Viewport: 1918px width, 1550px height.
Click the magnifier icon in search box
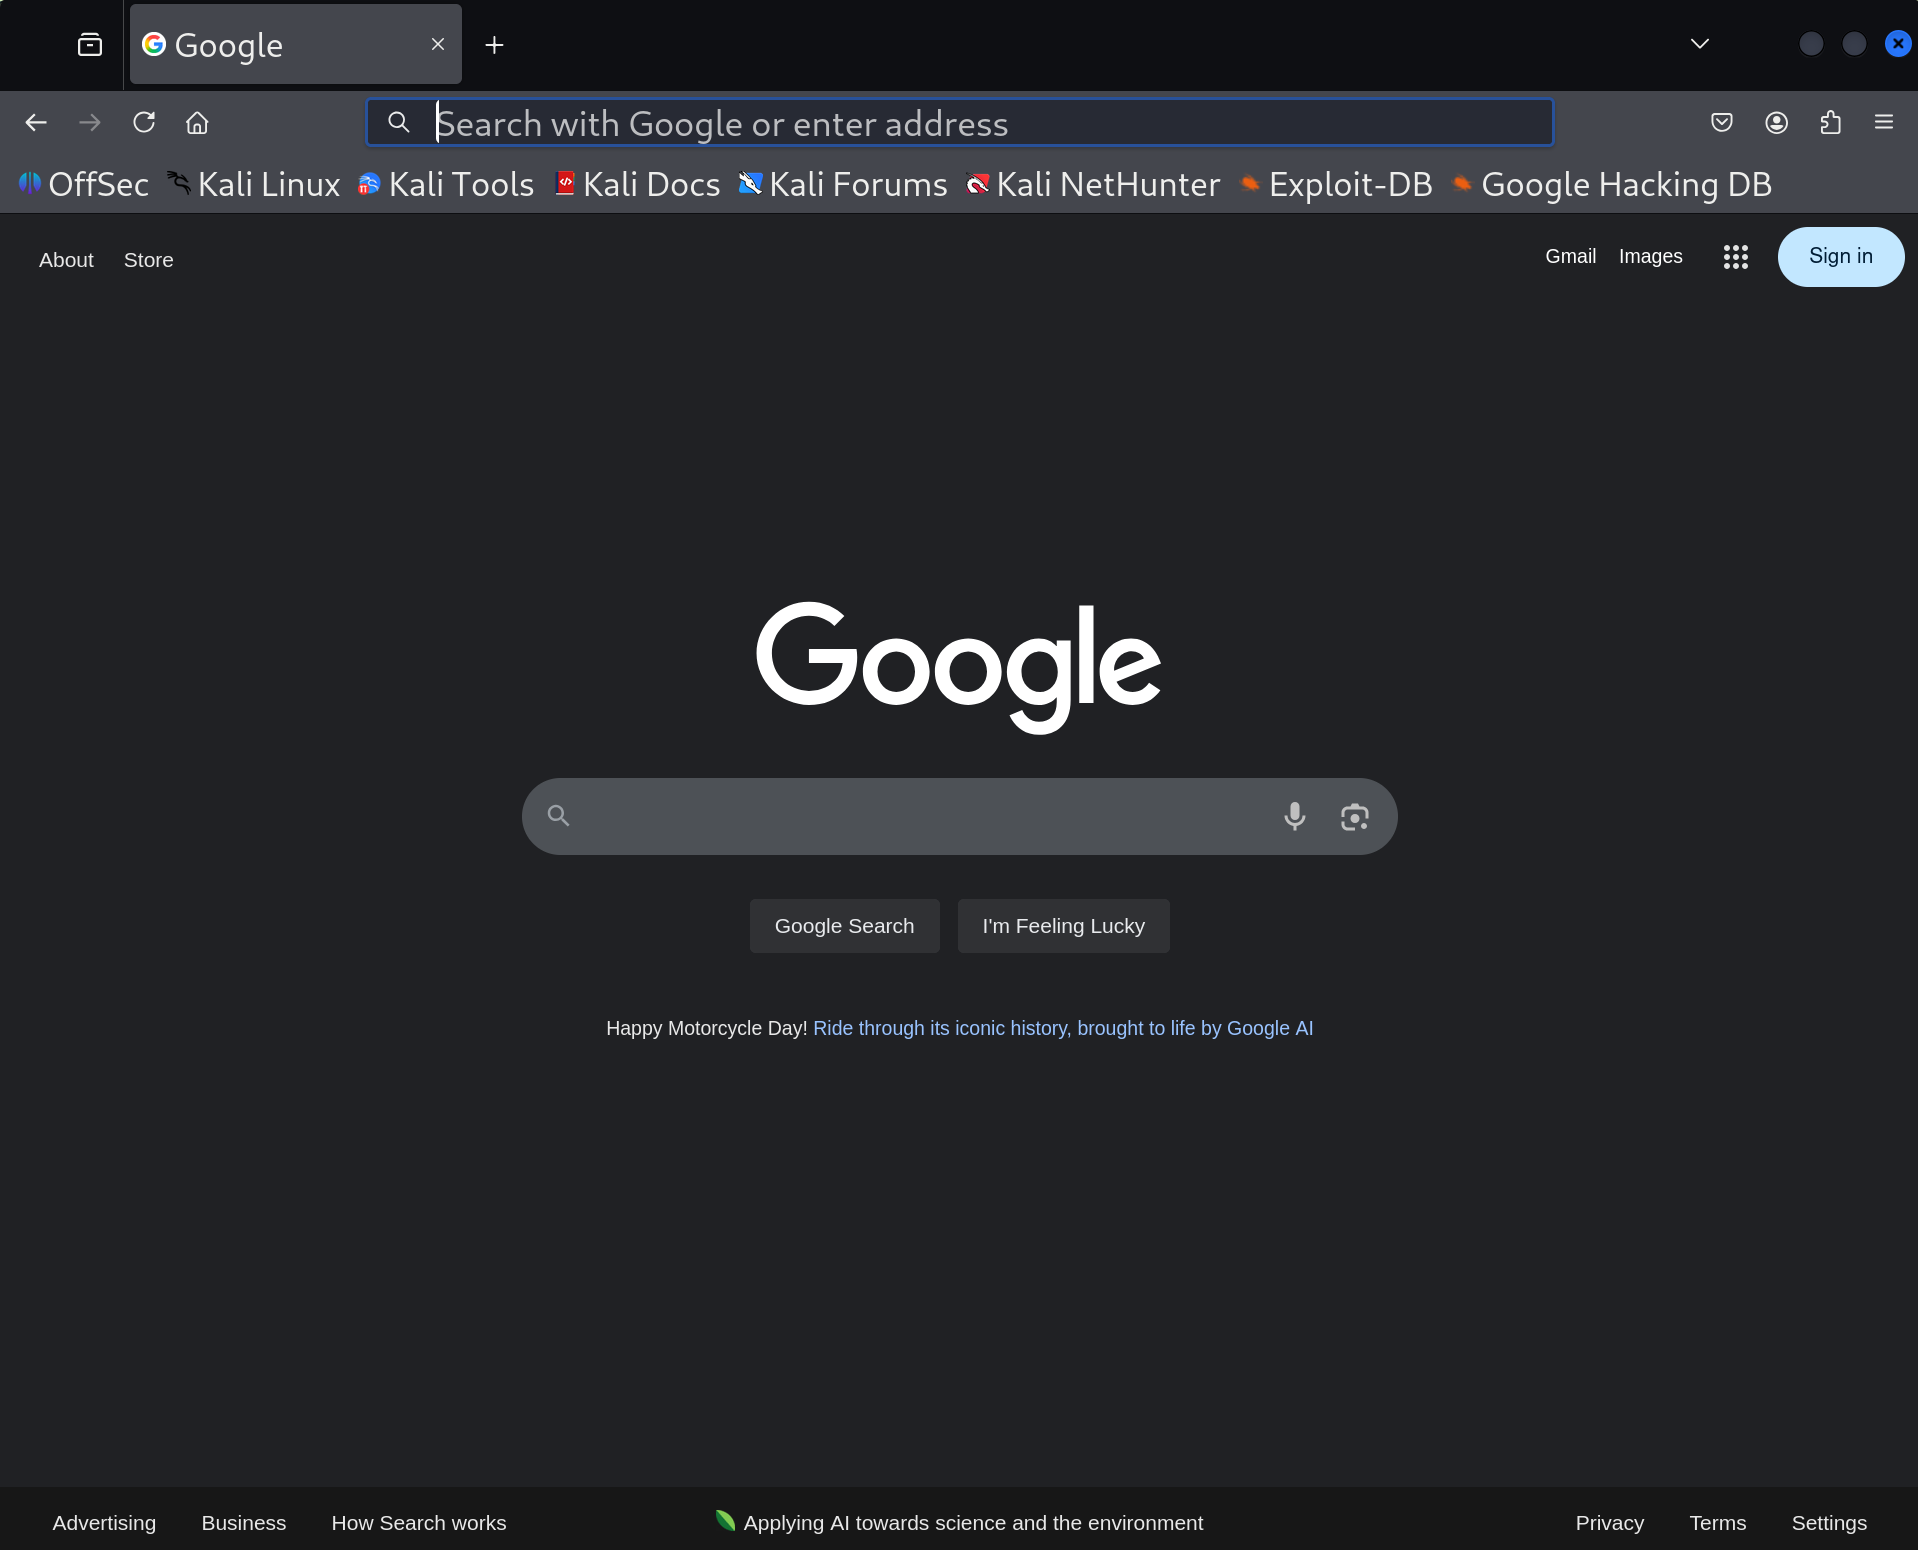[559, 816]
